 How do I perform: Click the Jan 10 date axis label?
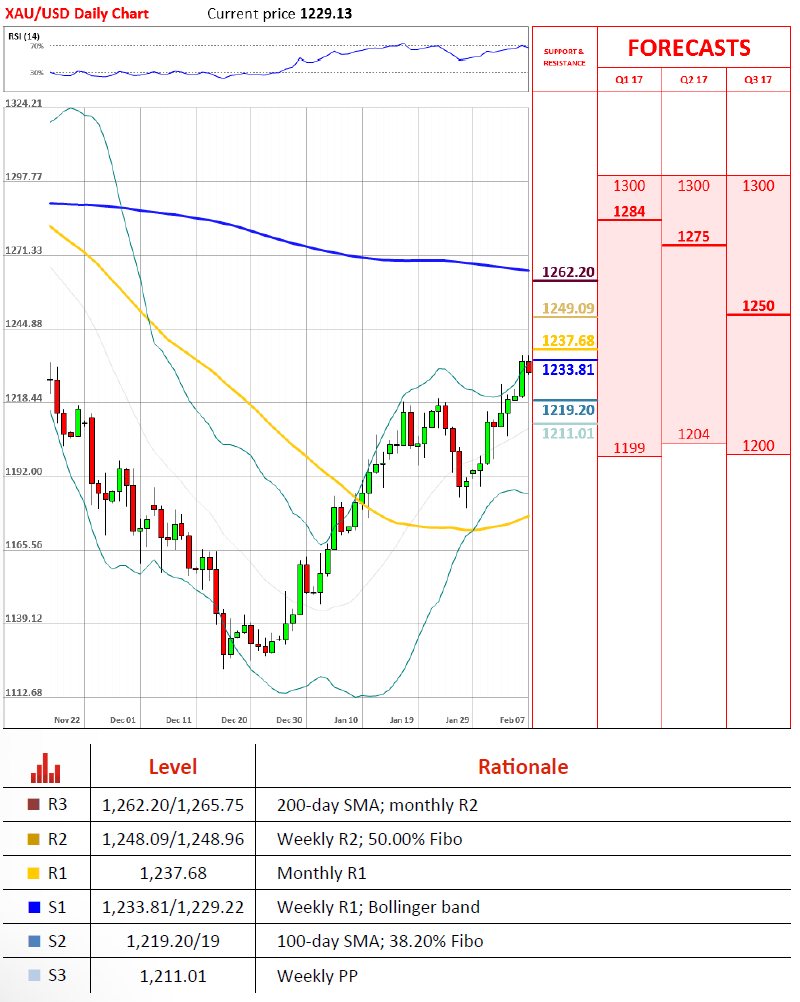(x=346, y=720)
